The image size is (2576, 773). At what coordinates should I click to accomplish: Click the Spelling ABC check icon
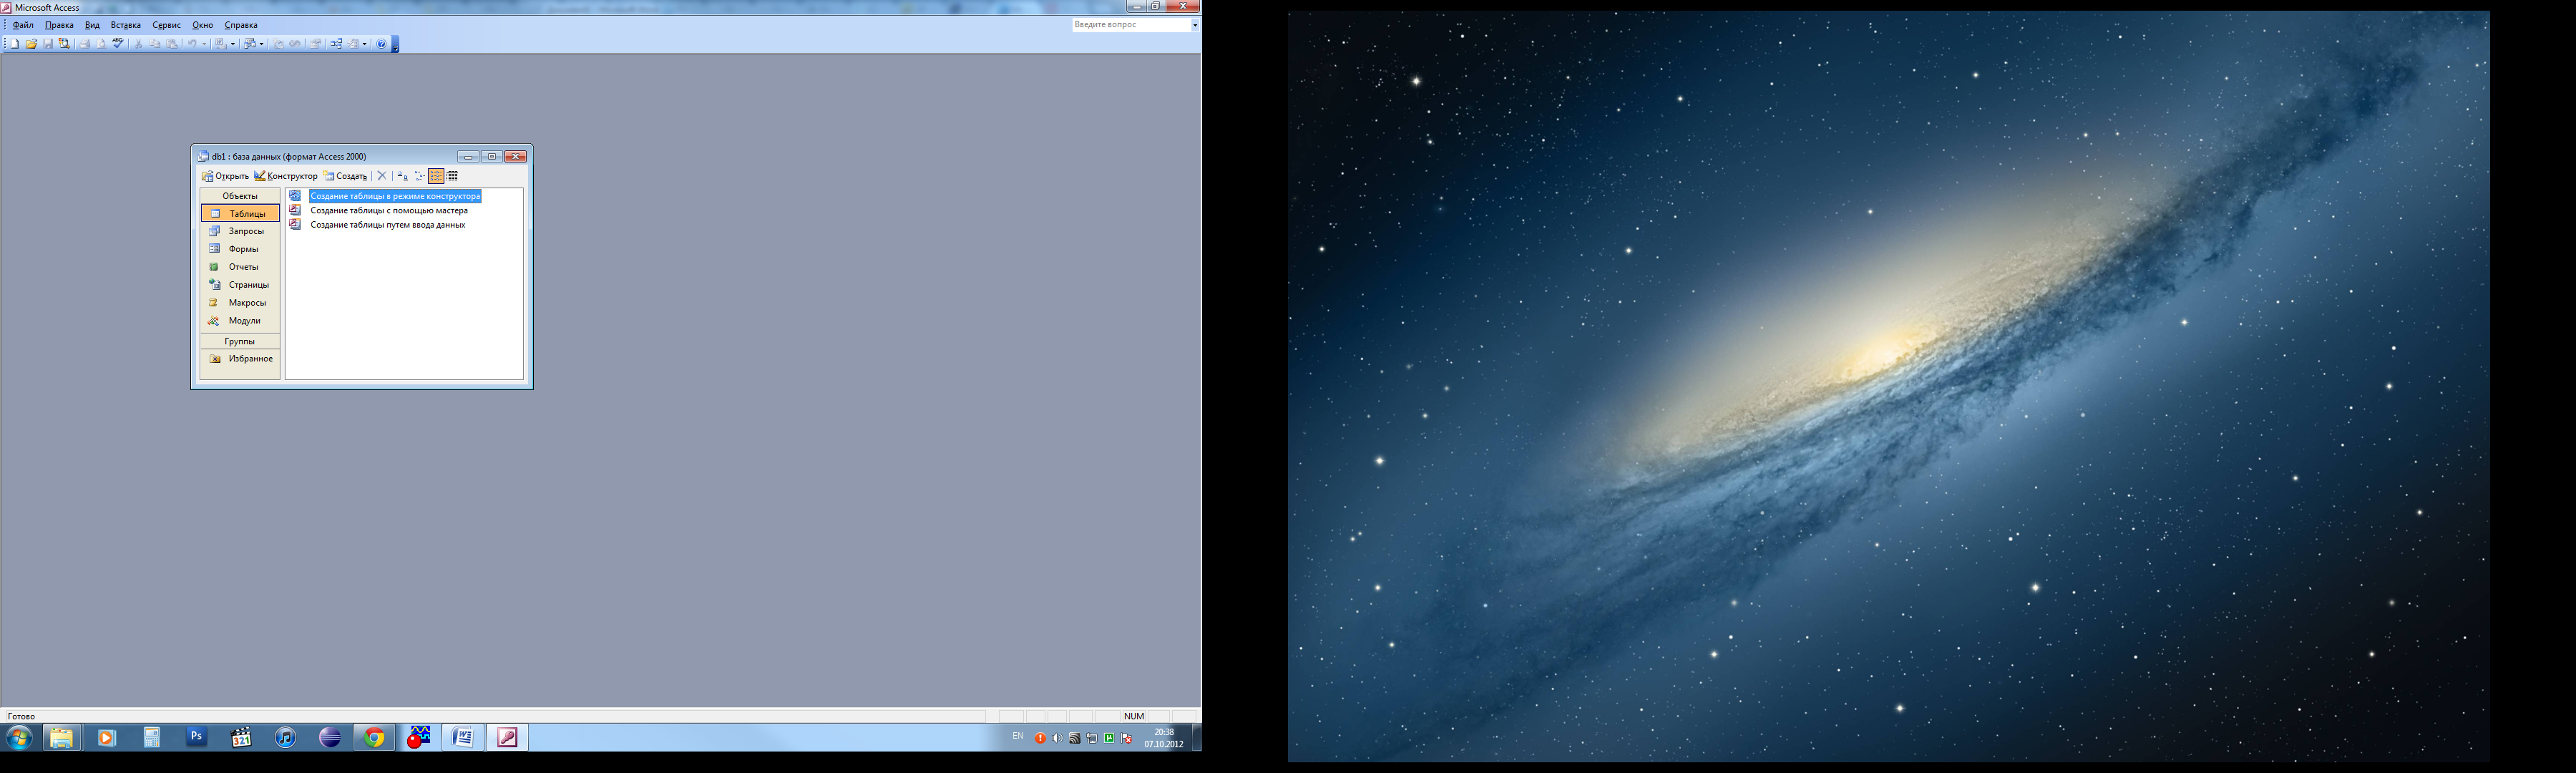click(x=118, y=44)
